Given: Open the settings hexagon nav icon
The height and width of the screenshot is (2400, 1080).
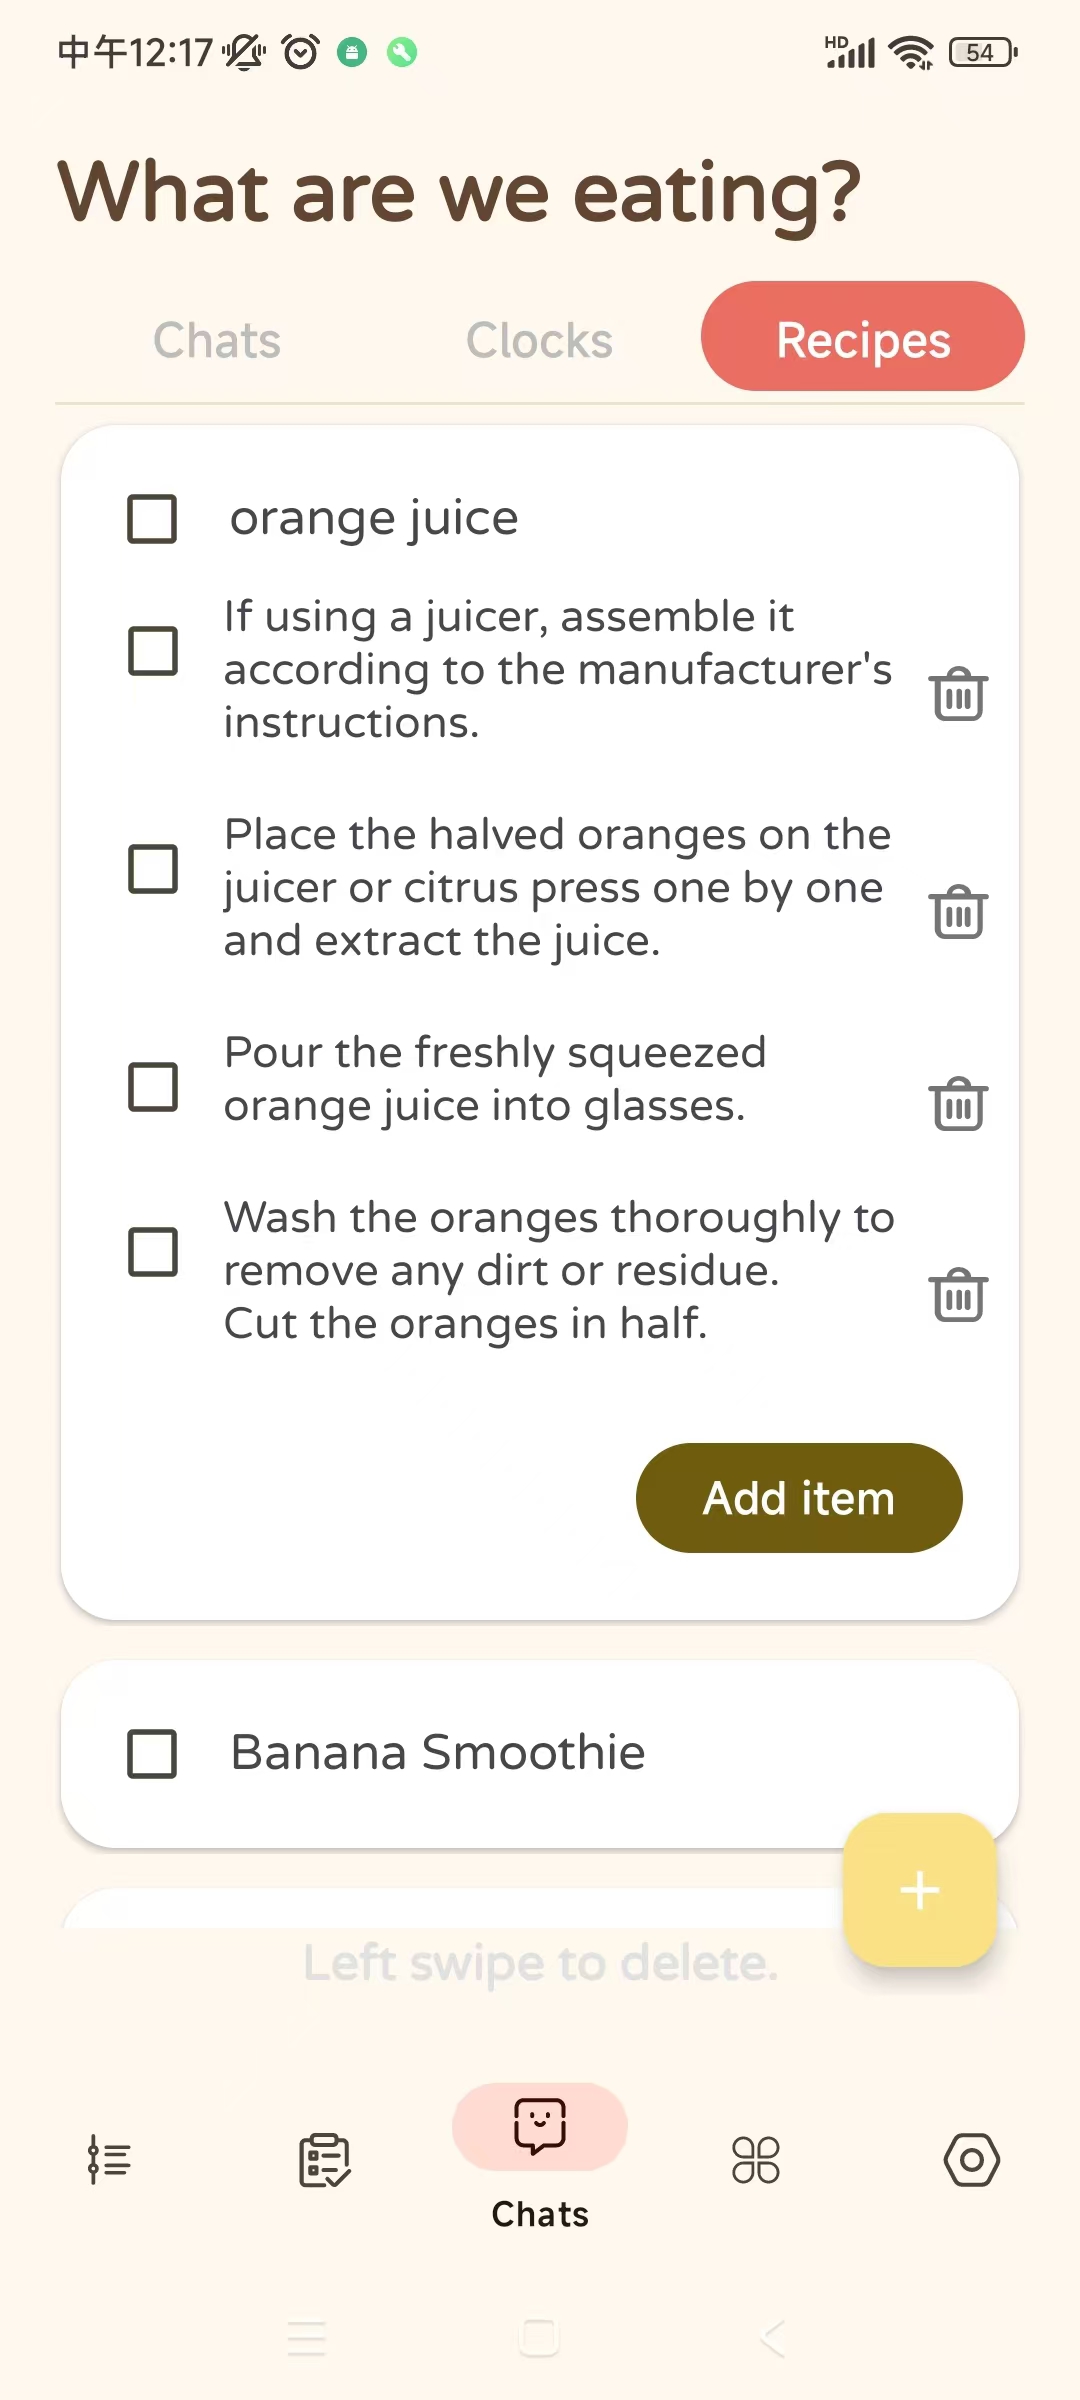Looking at the screenshot, I should [972, 2160].
